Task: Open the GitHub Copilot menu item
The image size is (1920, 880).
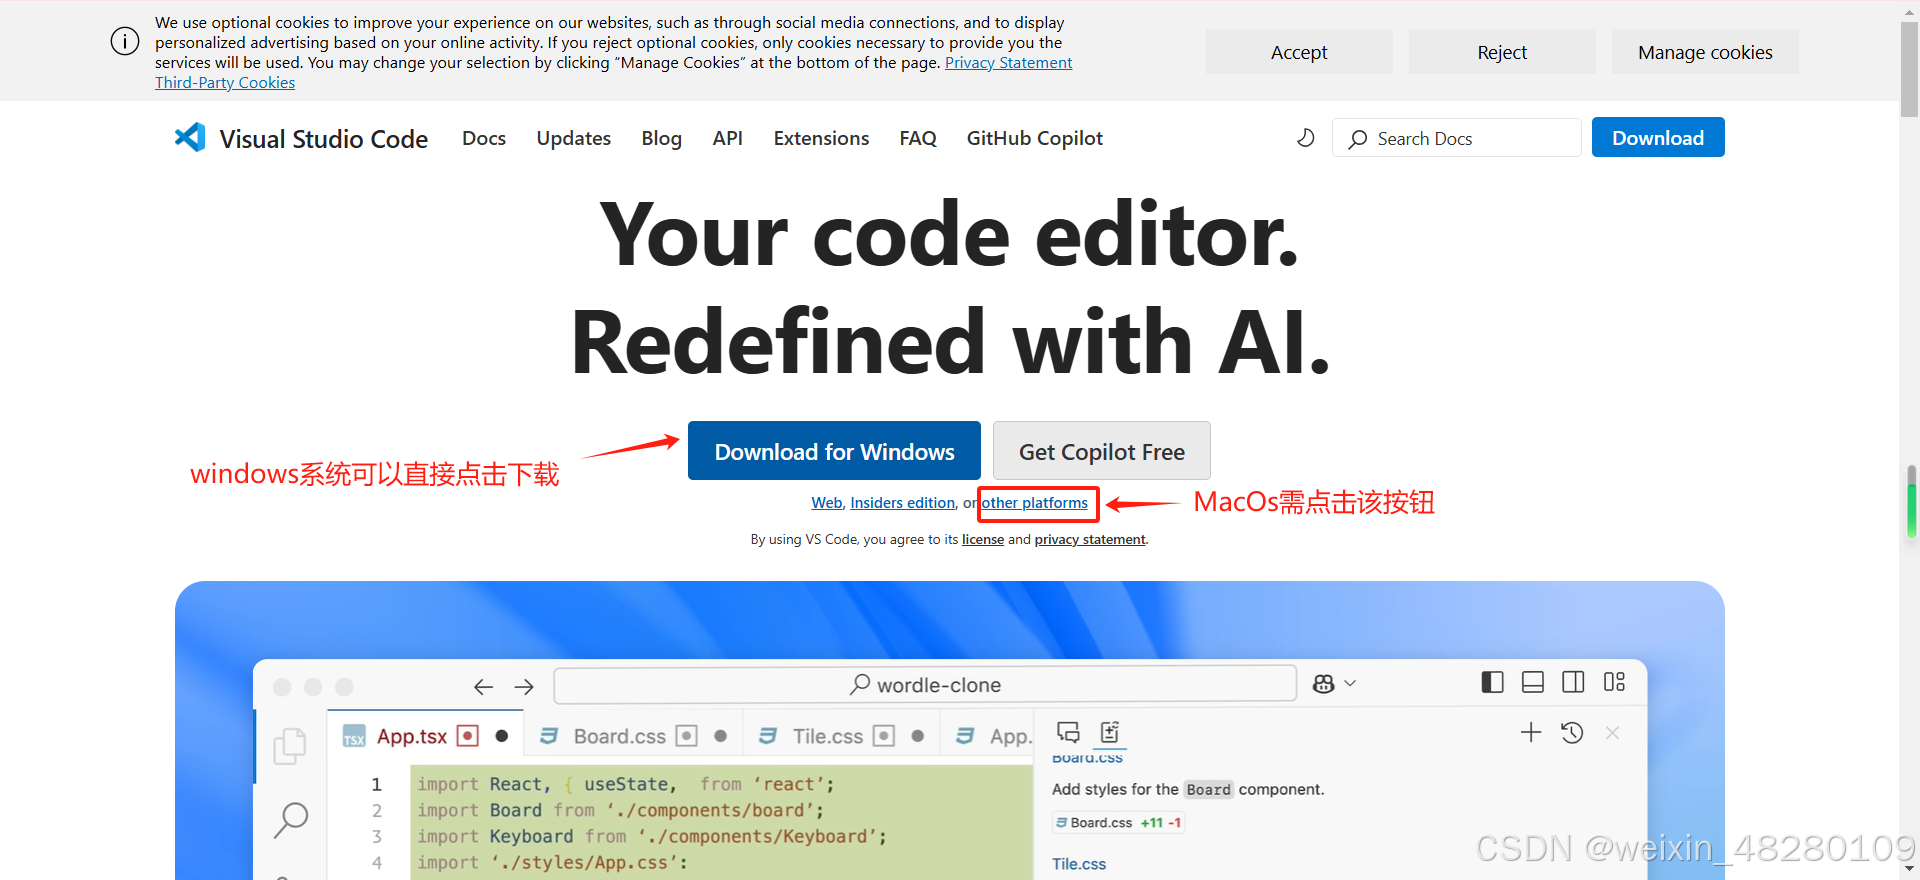Action: tap(1035, 138)
